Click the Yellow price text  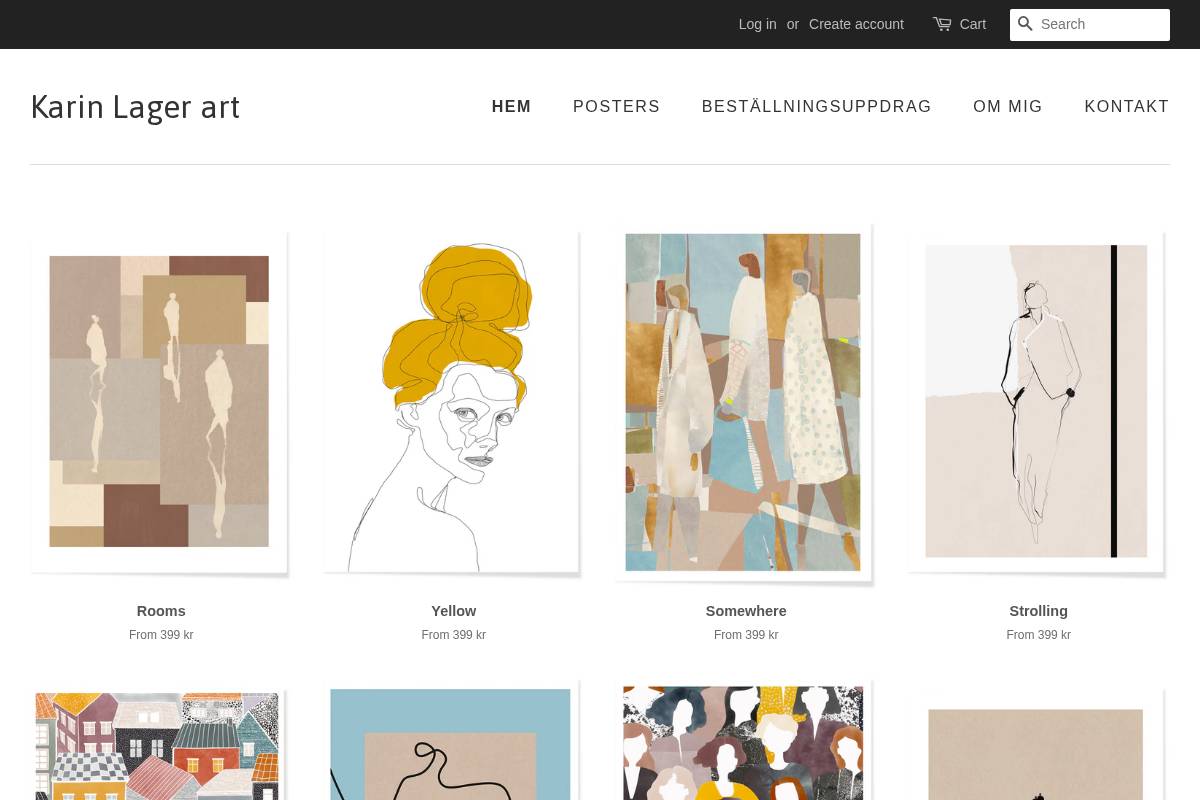click(x=453, y=635)
